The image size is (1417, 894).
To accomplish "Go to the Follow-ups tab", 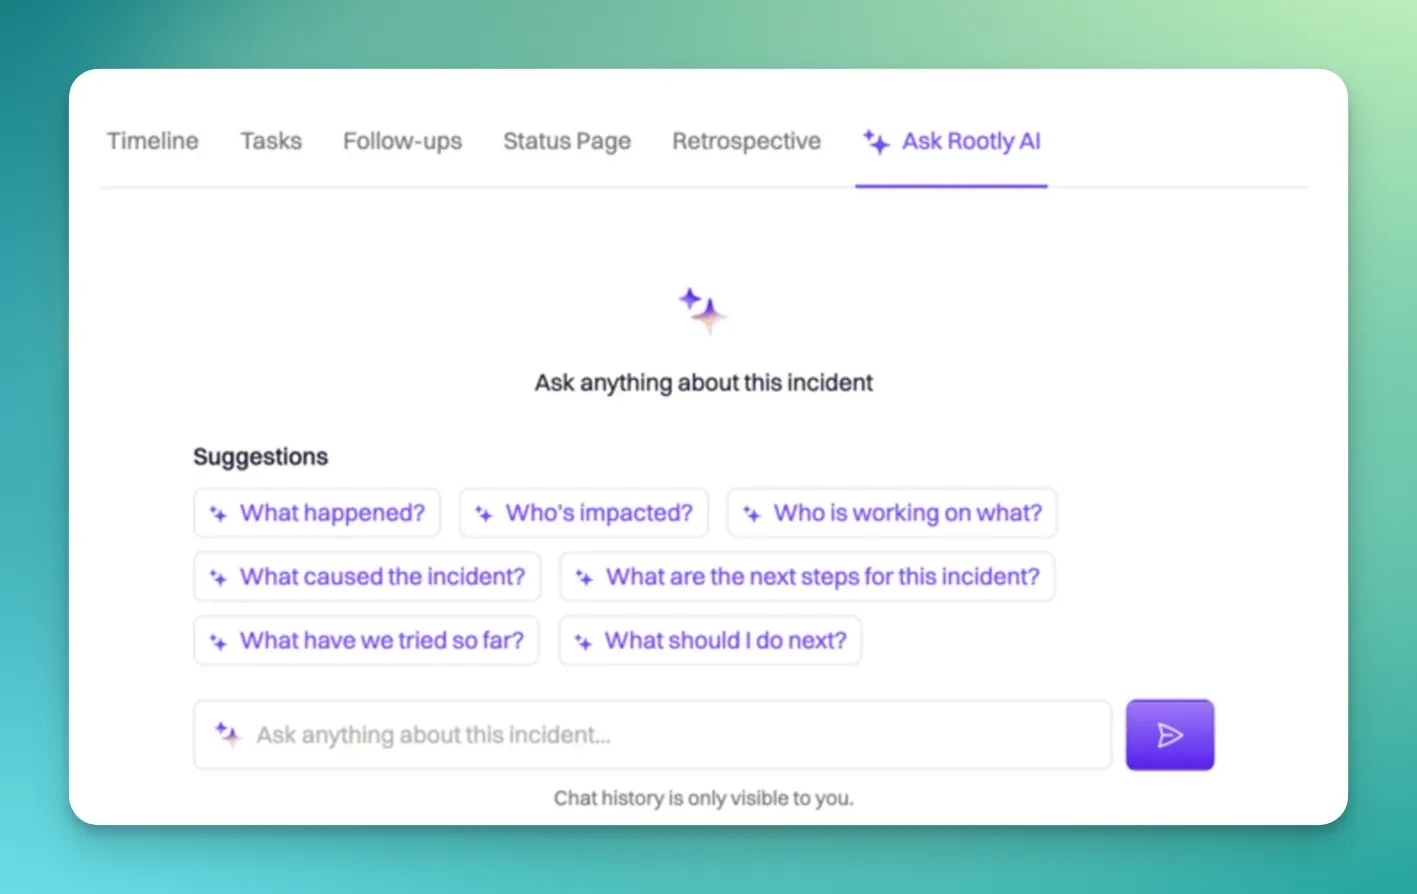I will click(x=403, y=141).
